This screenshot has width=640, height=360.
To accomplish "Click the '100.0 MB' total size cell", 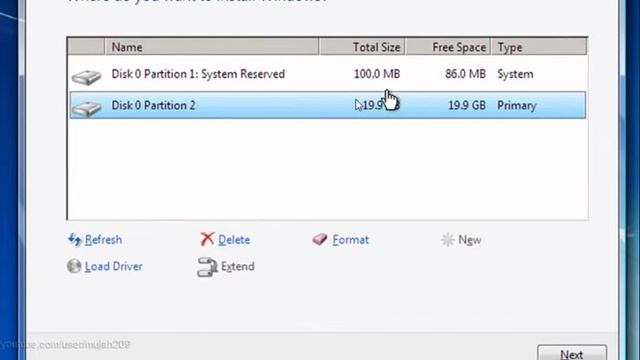I will [377, 74].
